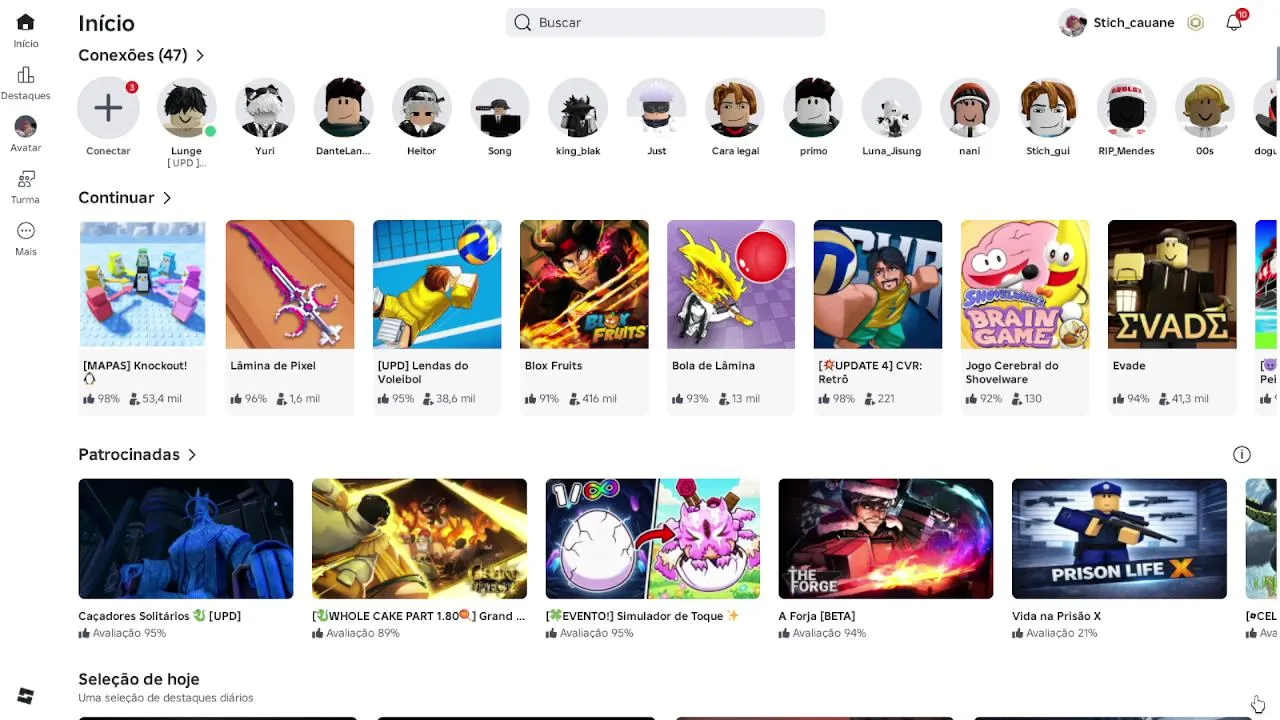Open the Mais three-dots menu icon
The height and width of the screenshot is (720, 1280).
click(26, 231)
